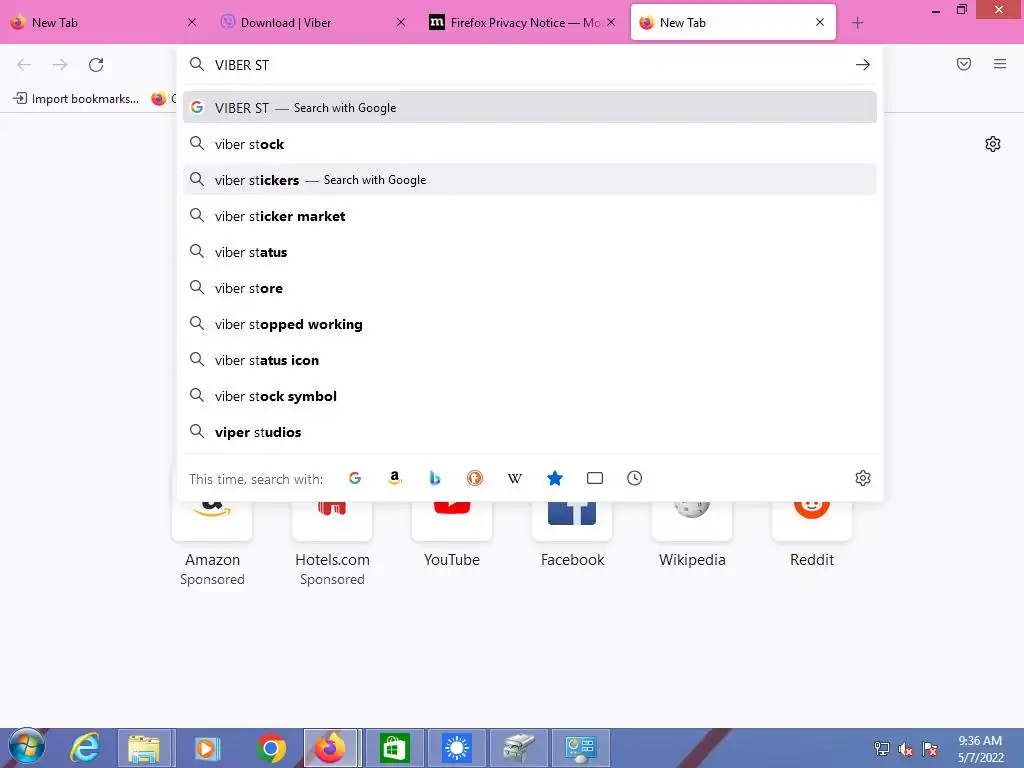
Task: Open Firefox application menu
Action: click(1000, 64)
